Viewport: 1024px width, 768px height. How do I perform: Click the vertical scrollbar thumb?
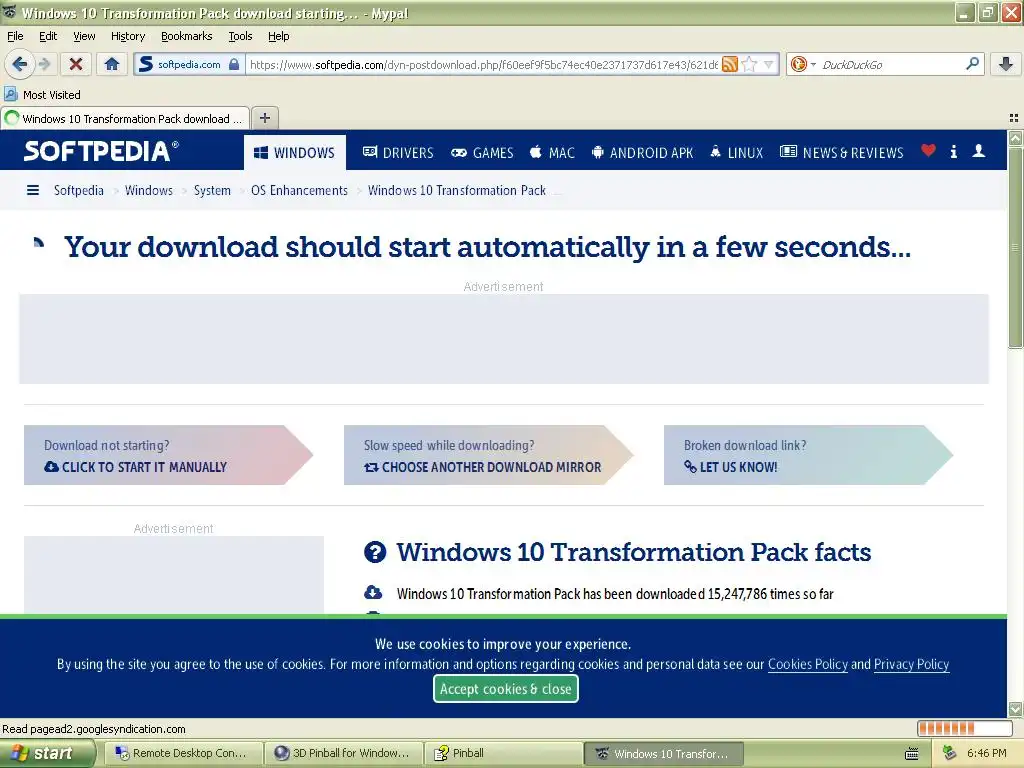click(1015, 248)
